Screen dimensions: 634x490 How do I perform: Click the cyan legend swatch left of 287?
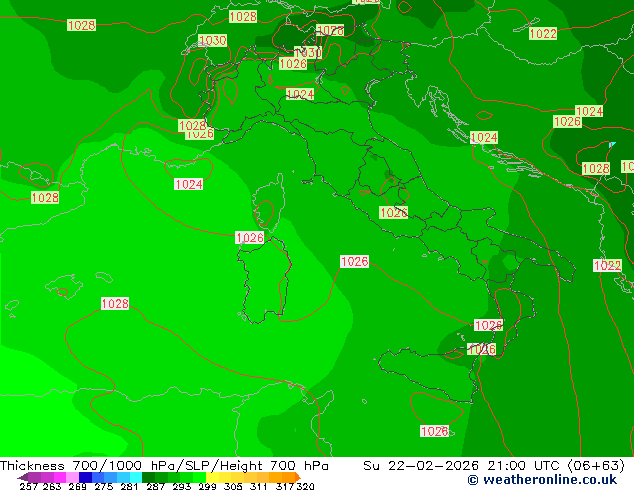(x=136, y=477)
